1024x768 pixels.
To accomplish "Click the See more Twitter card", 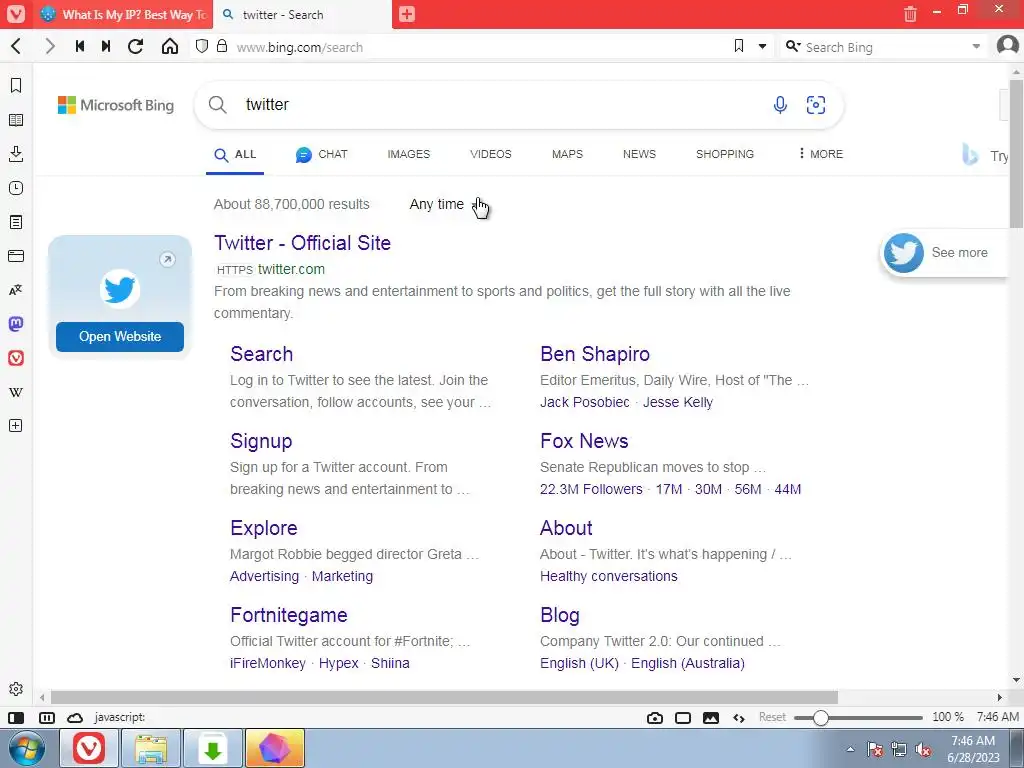I will tap(942, 253).
